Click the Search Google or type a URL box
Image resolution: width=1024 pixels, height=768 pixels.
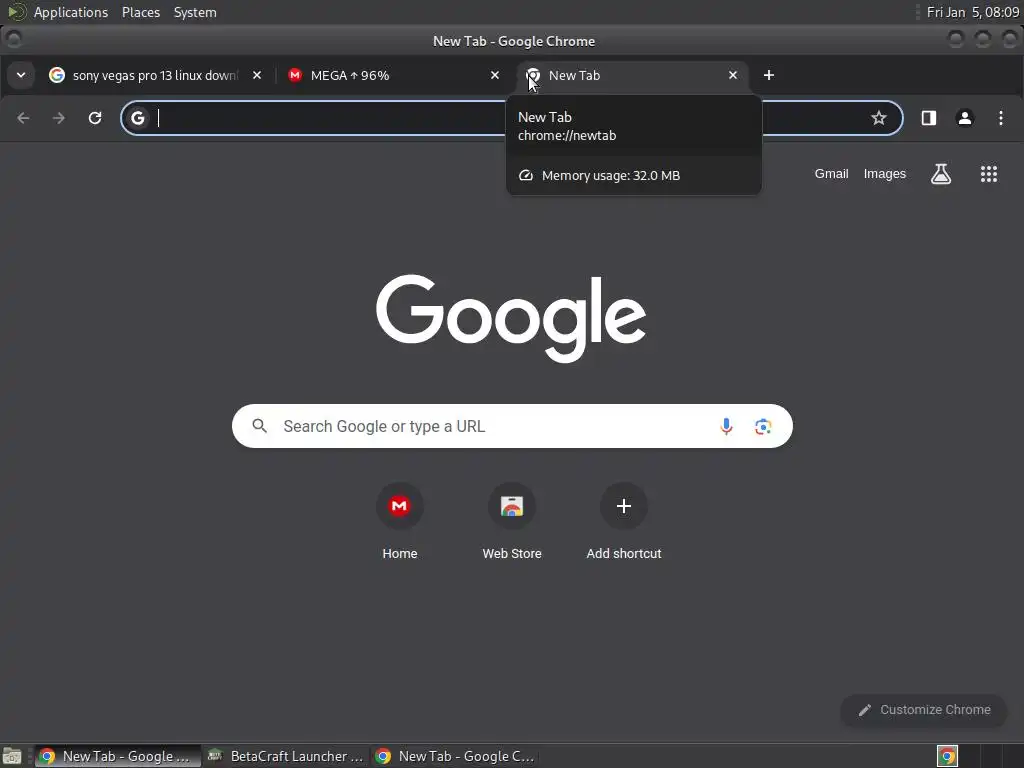coord(512,426)
